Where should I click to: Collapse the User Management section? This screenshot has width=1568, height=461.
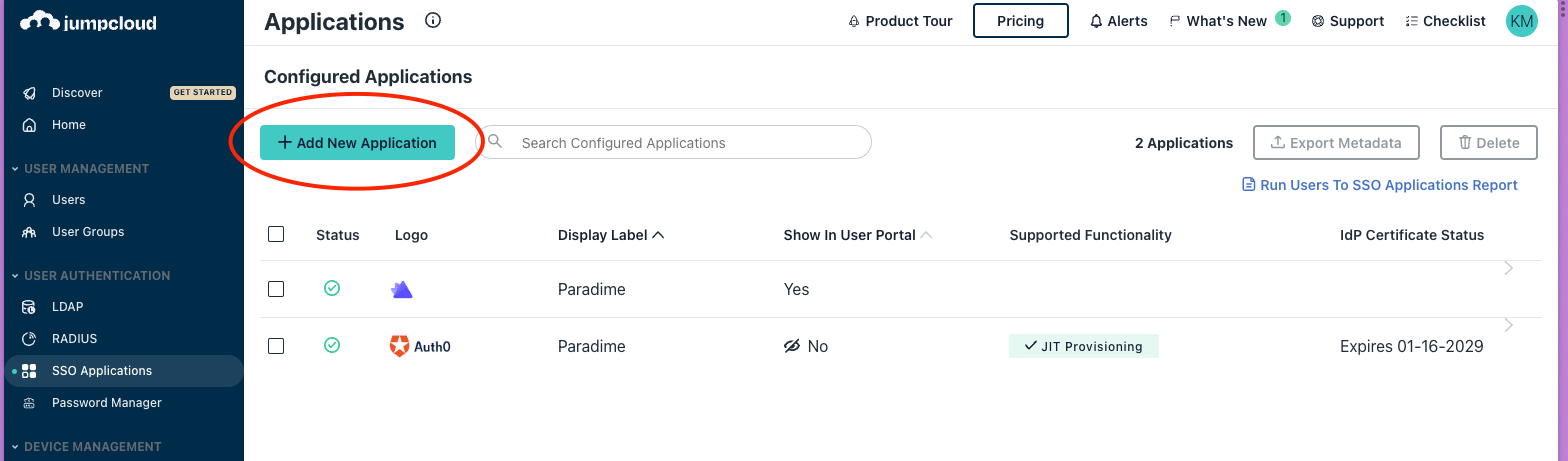(x=80, y=169)
